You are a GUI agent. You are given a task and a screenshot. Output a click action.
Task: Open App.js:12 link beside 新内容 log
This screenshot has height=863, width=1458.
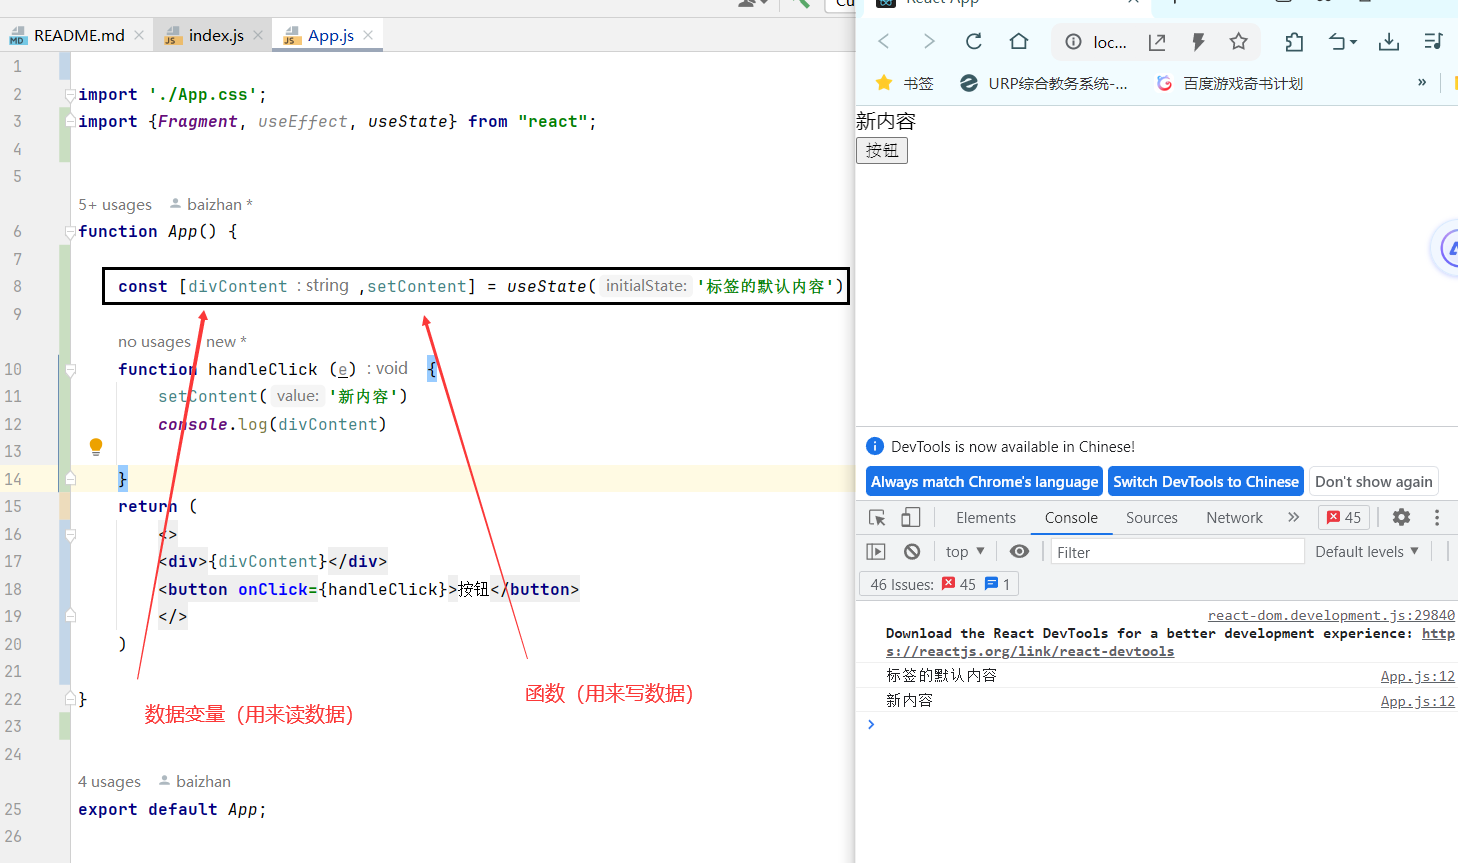[x=1417, y=701]
